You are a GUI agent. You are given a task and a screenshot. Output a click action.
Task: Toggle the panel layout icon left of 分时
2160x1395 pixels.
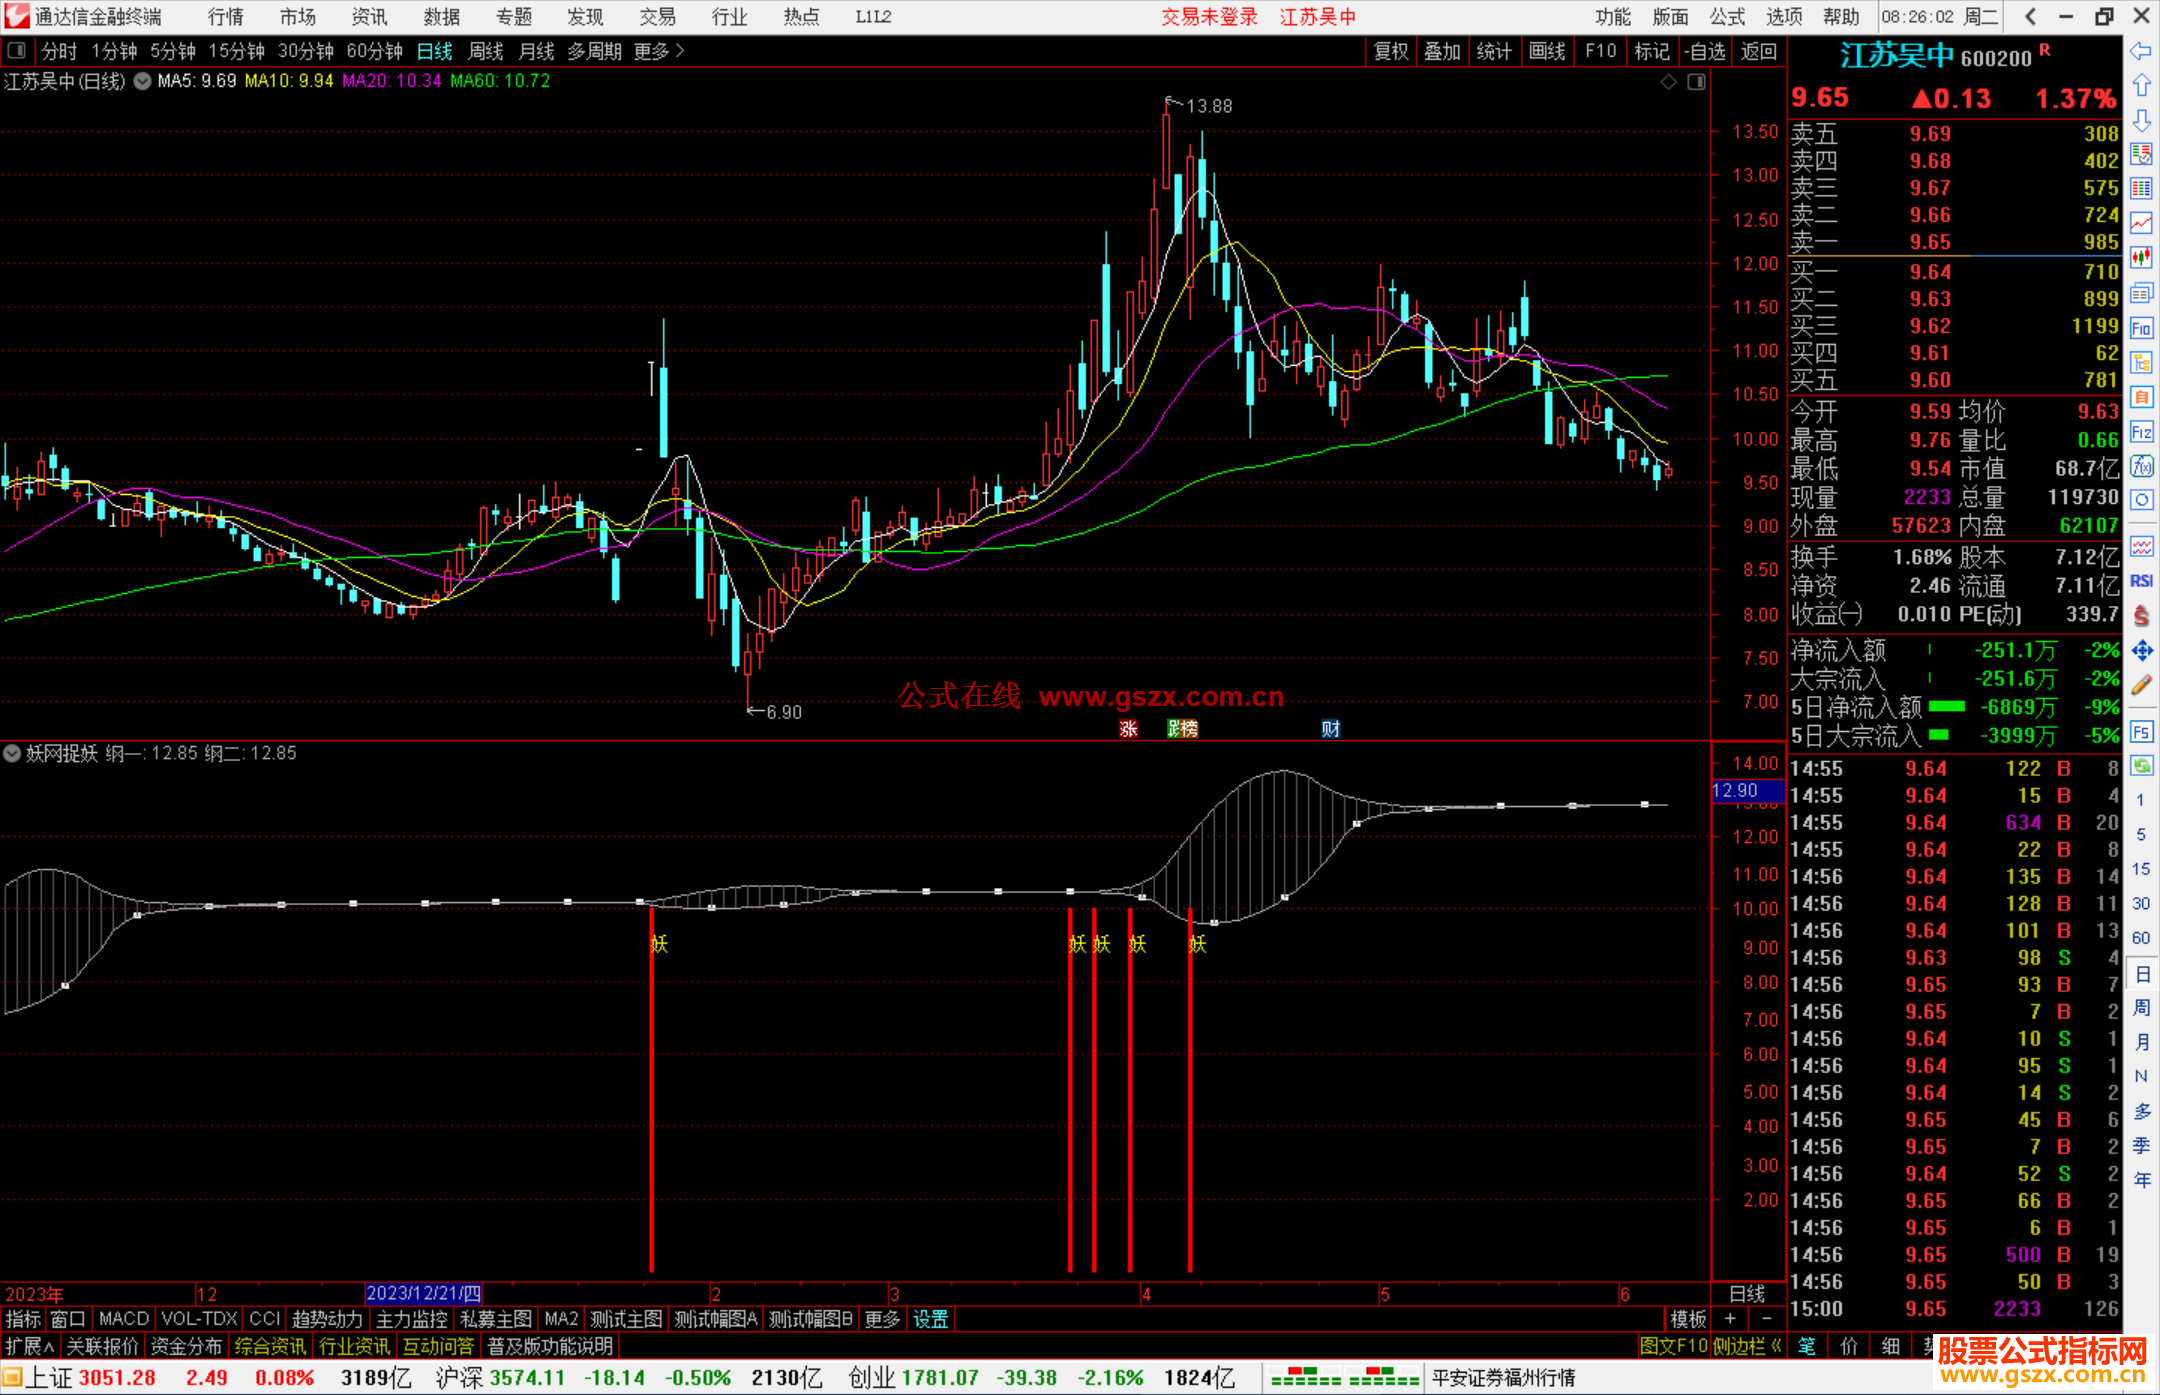17,51
